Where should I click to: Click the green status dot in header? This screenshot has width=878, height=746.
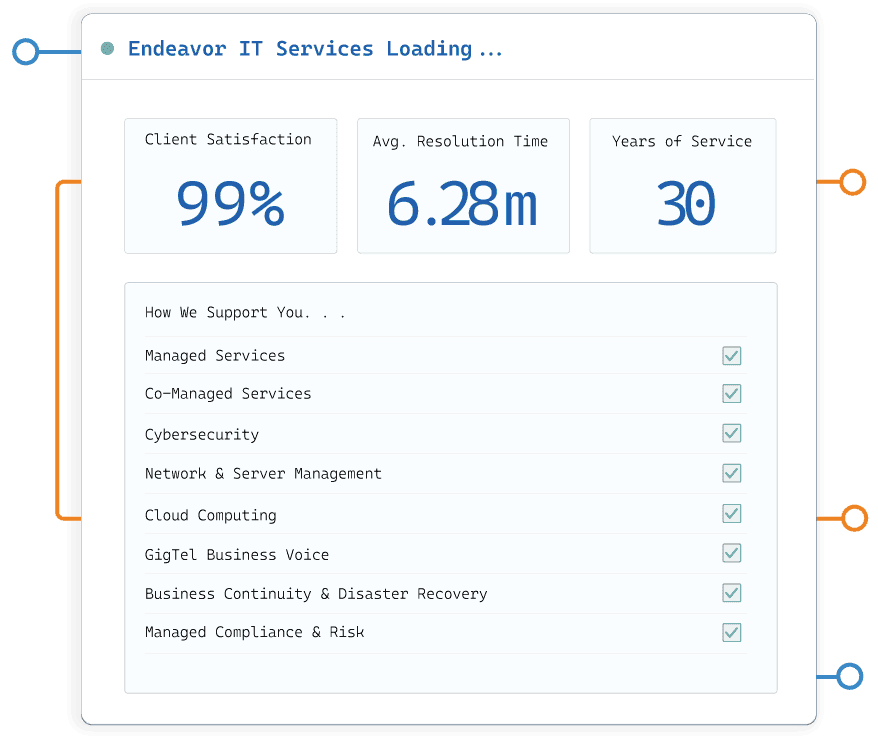point(108,49)
